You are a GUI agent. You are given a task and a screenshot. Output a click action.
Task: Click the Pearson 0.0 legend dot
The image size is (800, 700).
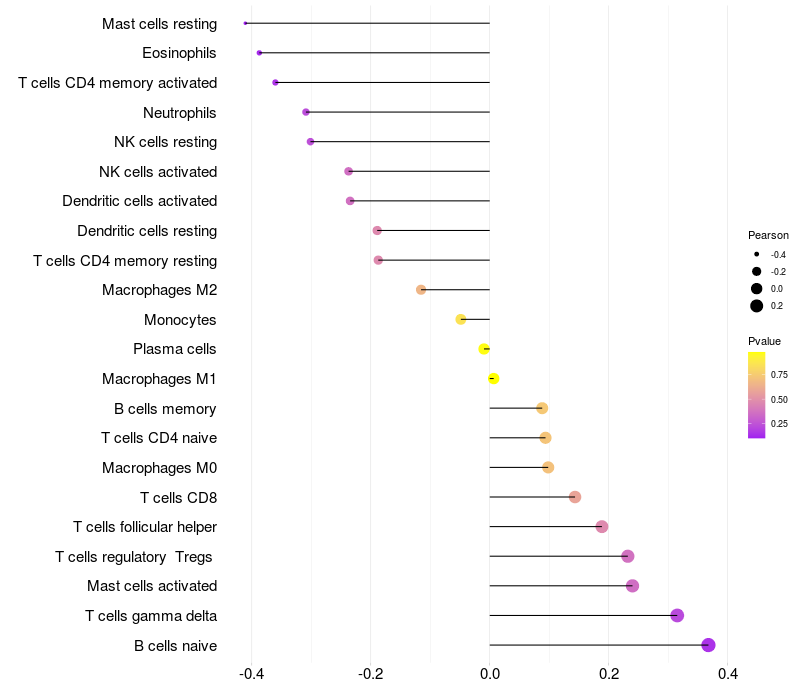tap(757, 289)
